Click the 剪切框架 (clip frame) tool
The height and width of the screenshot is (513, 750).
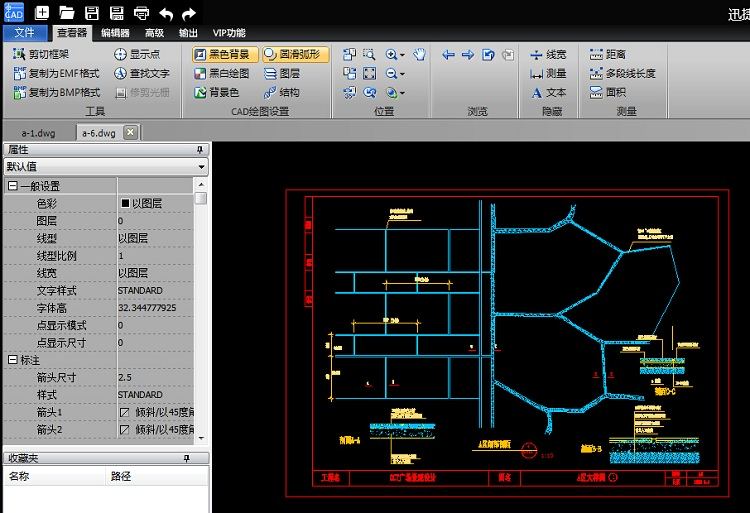[x=43, y=55]
